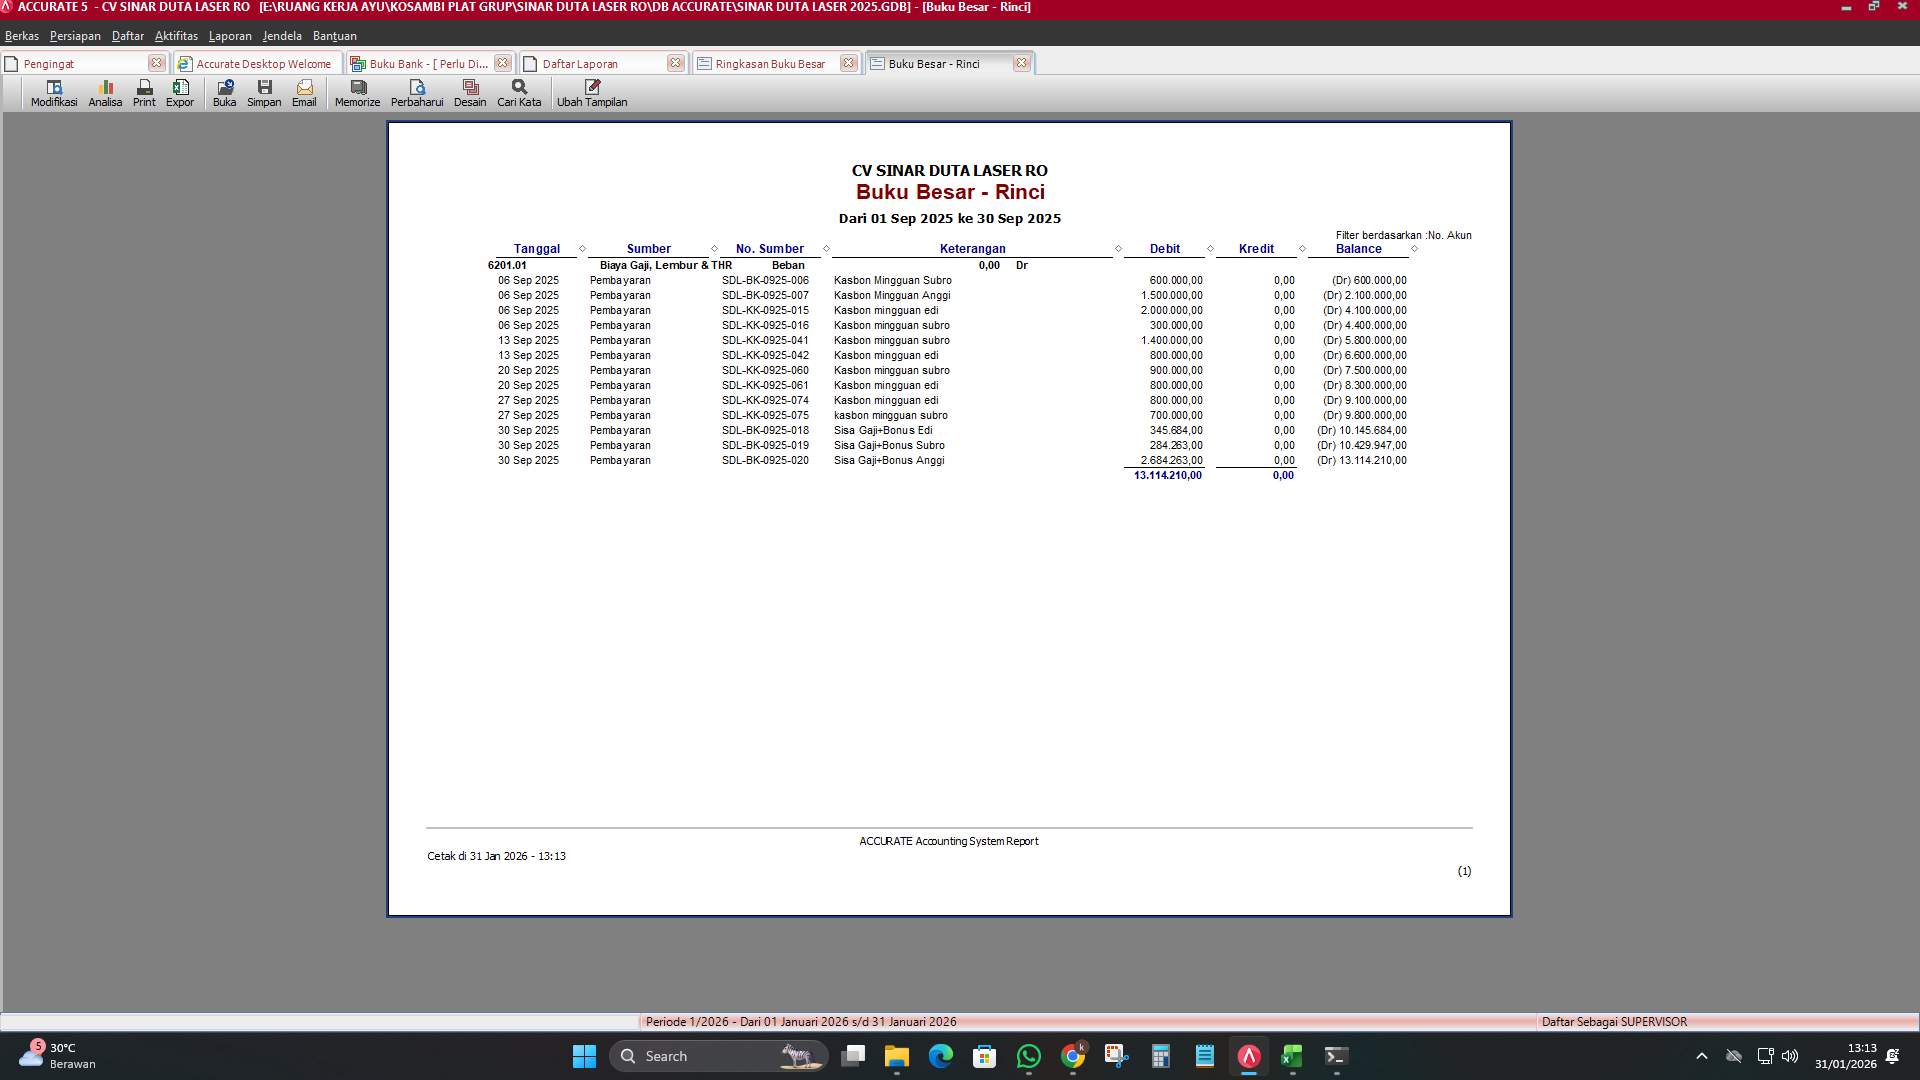Open the Laporan menu
The height and width of the screenshot is (1080, 1920).
click(x=230, y=35)
